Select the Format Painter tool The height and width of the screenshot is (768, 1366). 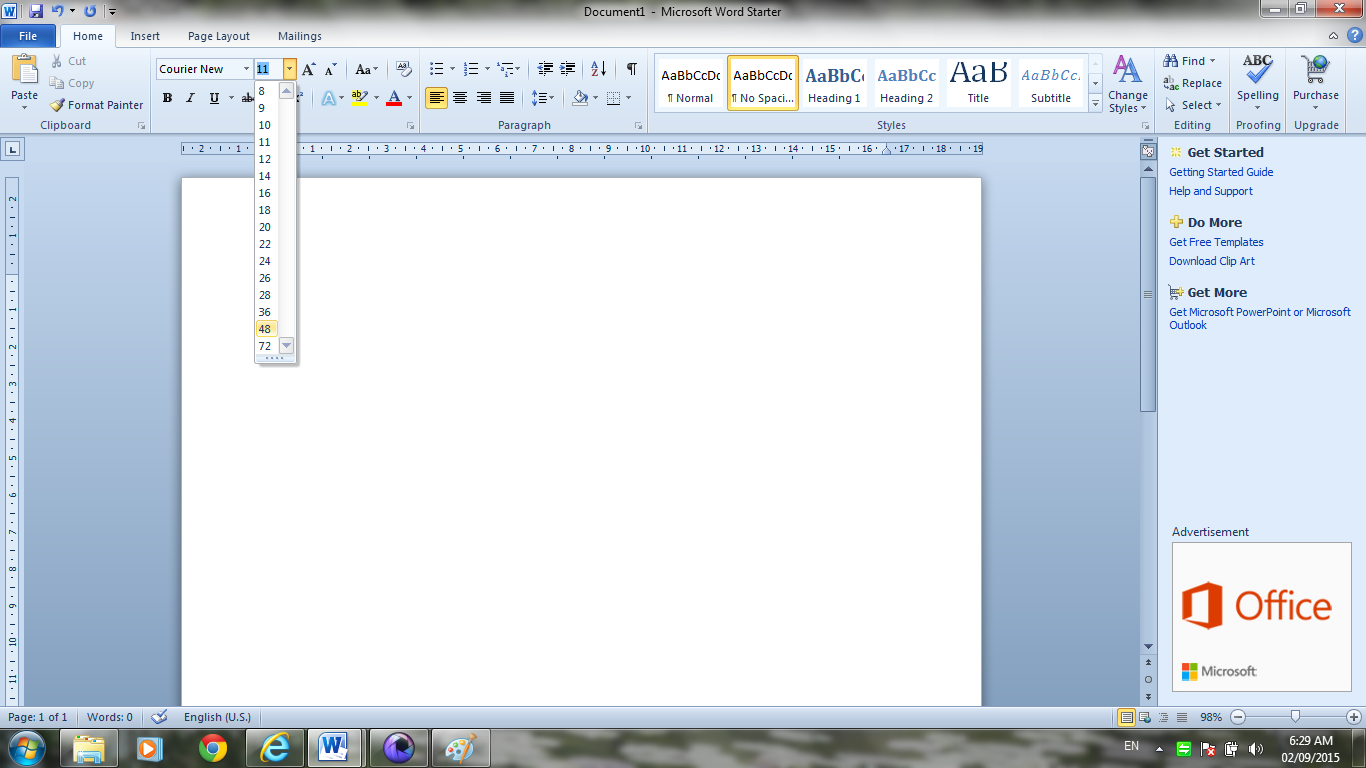coord(96,105)
